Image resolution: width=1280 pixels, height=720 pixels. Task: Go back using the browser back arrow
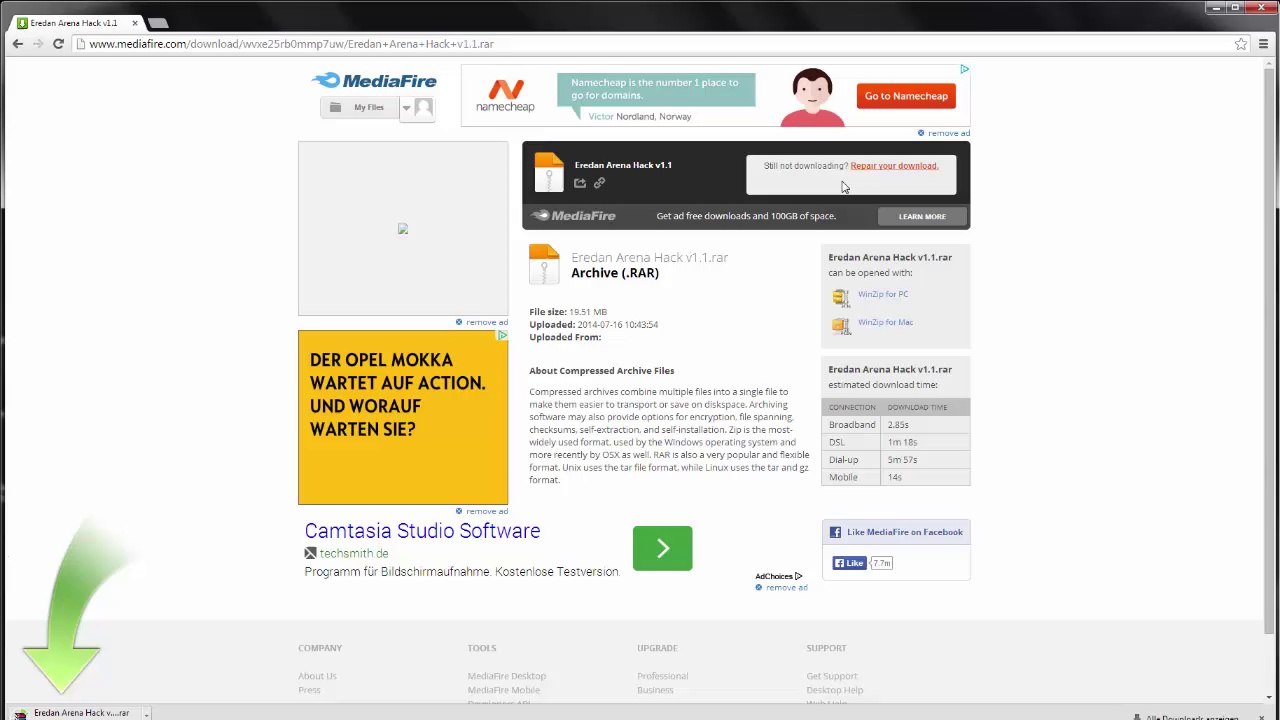[17, 44]
